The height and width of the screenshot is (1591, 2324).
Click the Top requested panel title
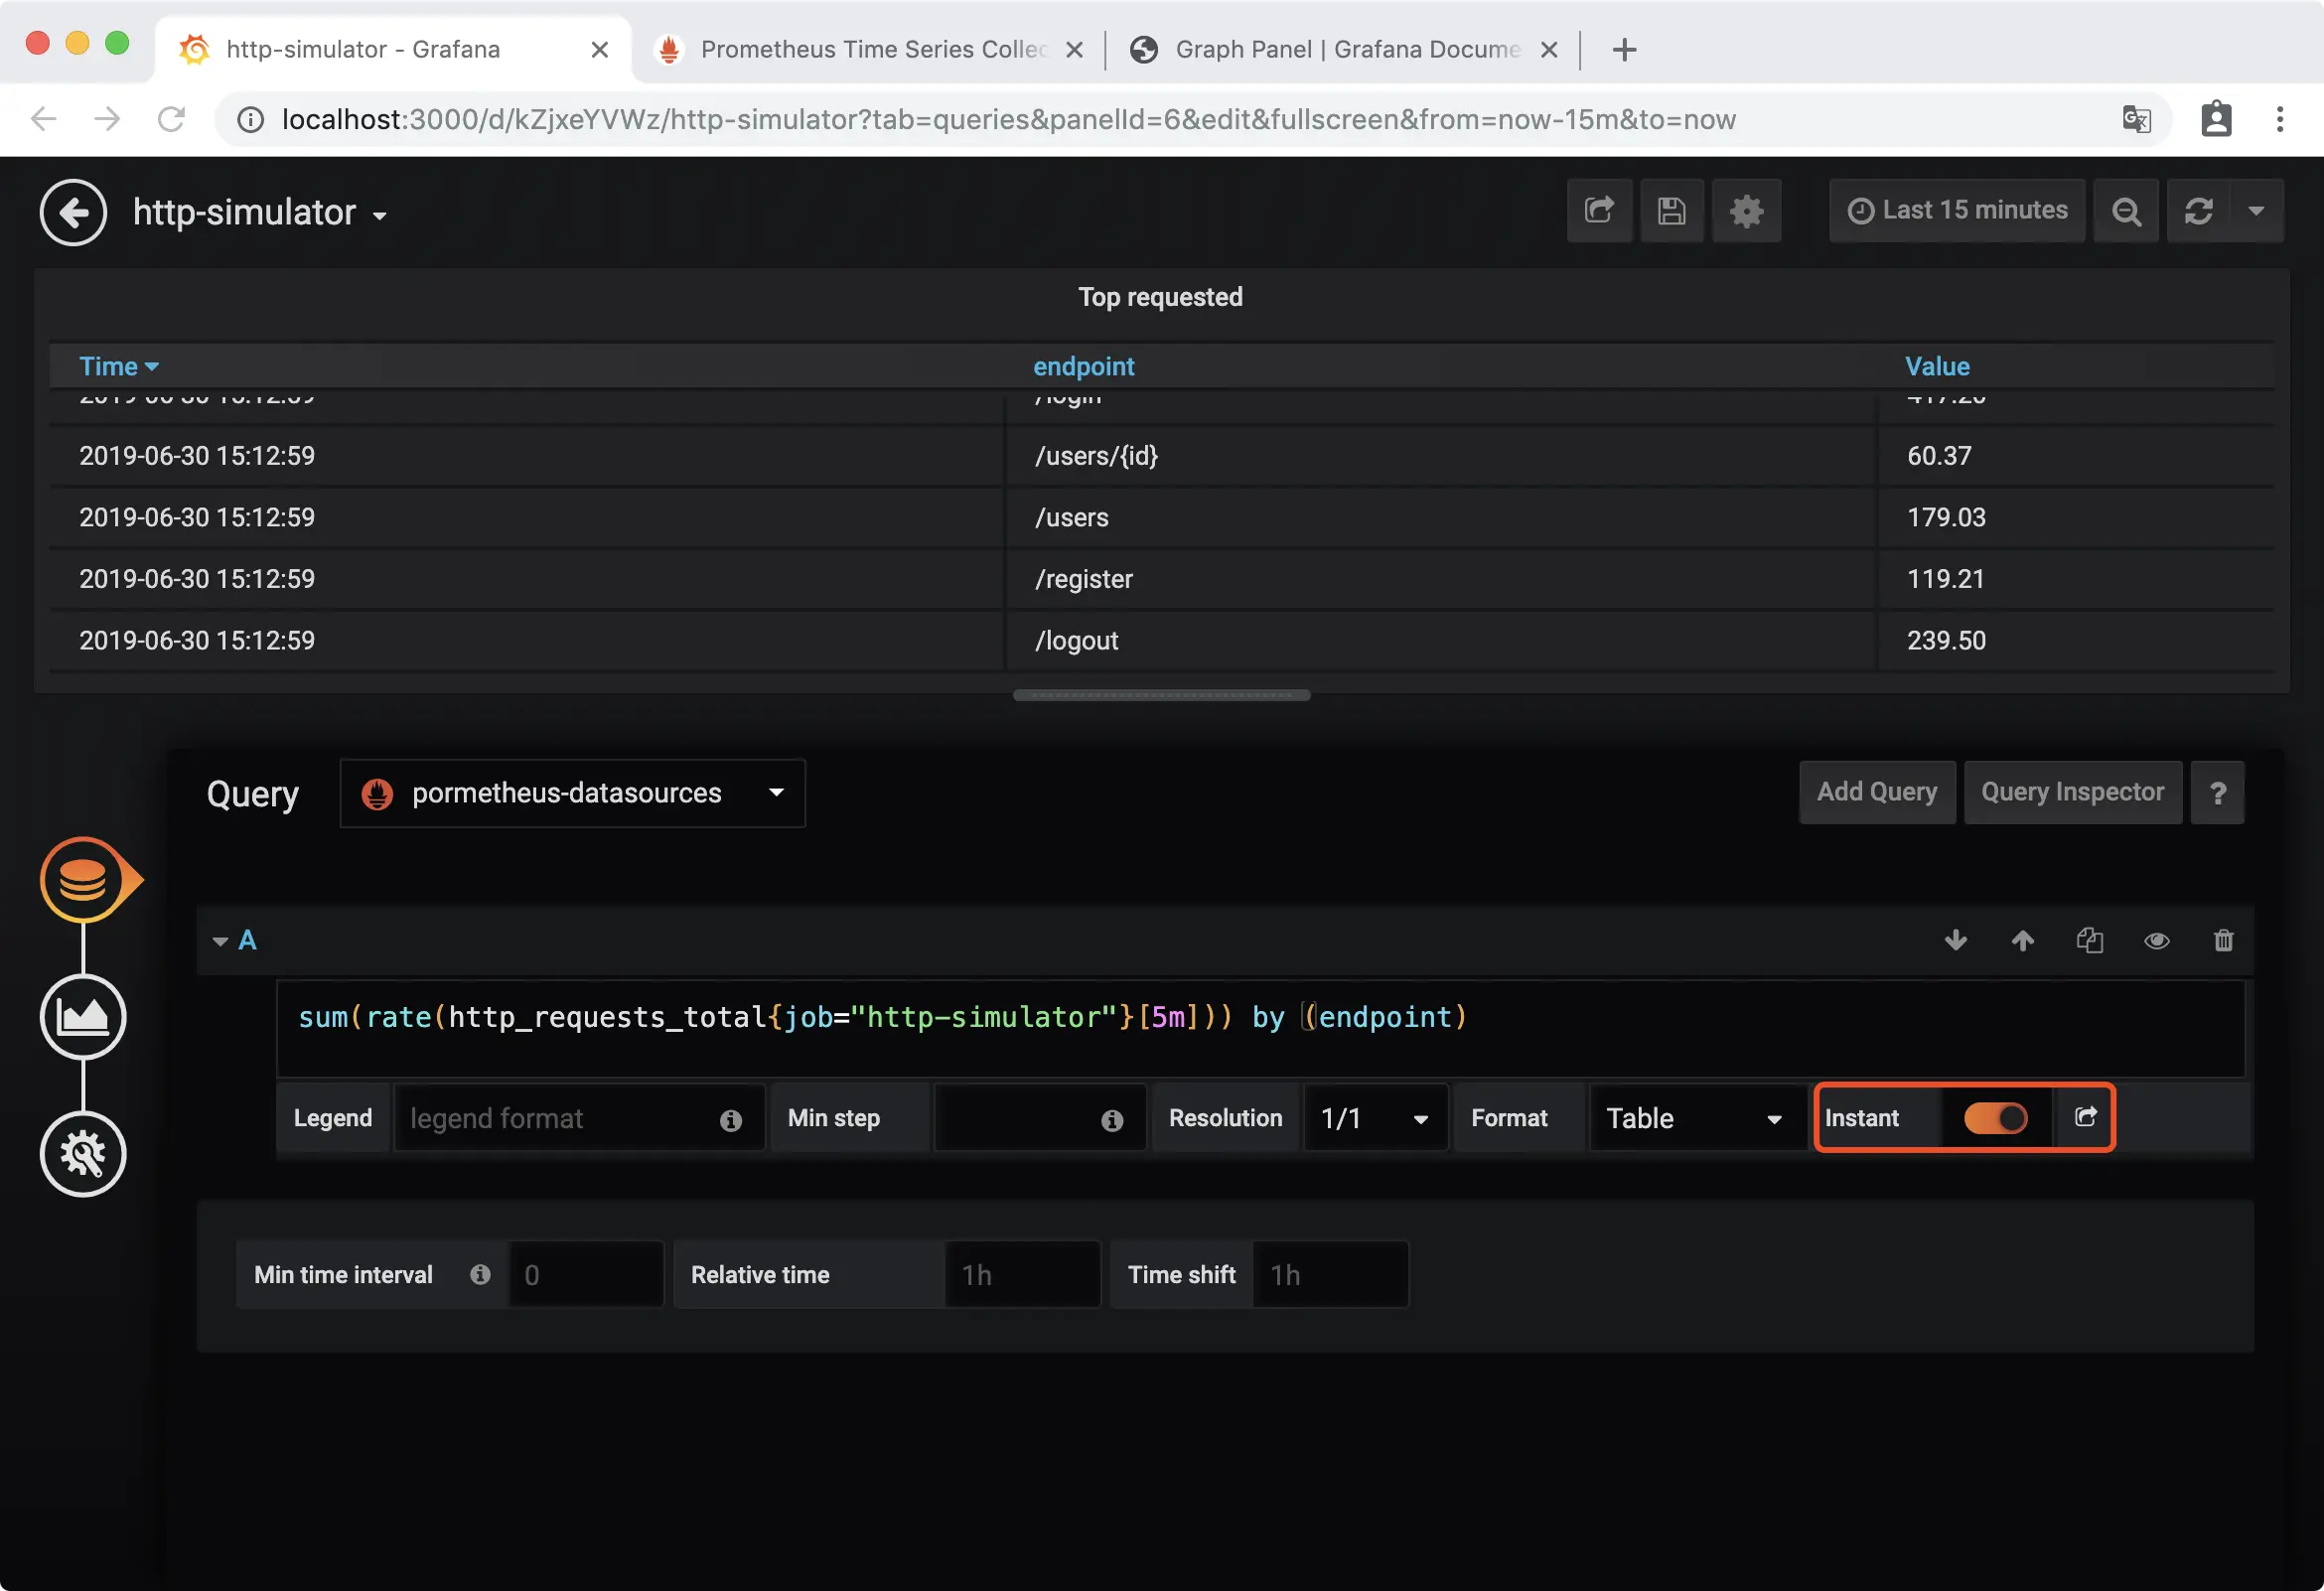click(x=1160, y=297)
